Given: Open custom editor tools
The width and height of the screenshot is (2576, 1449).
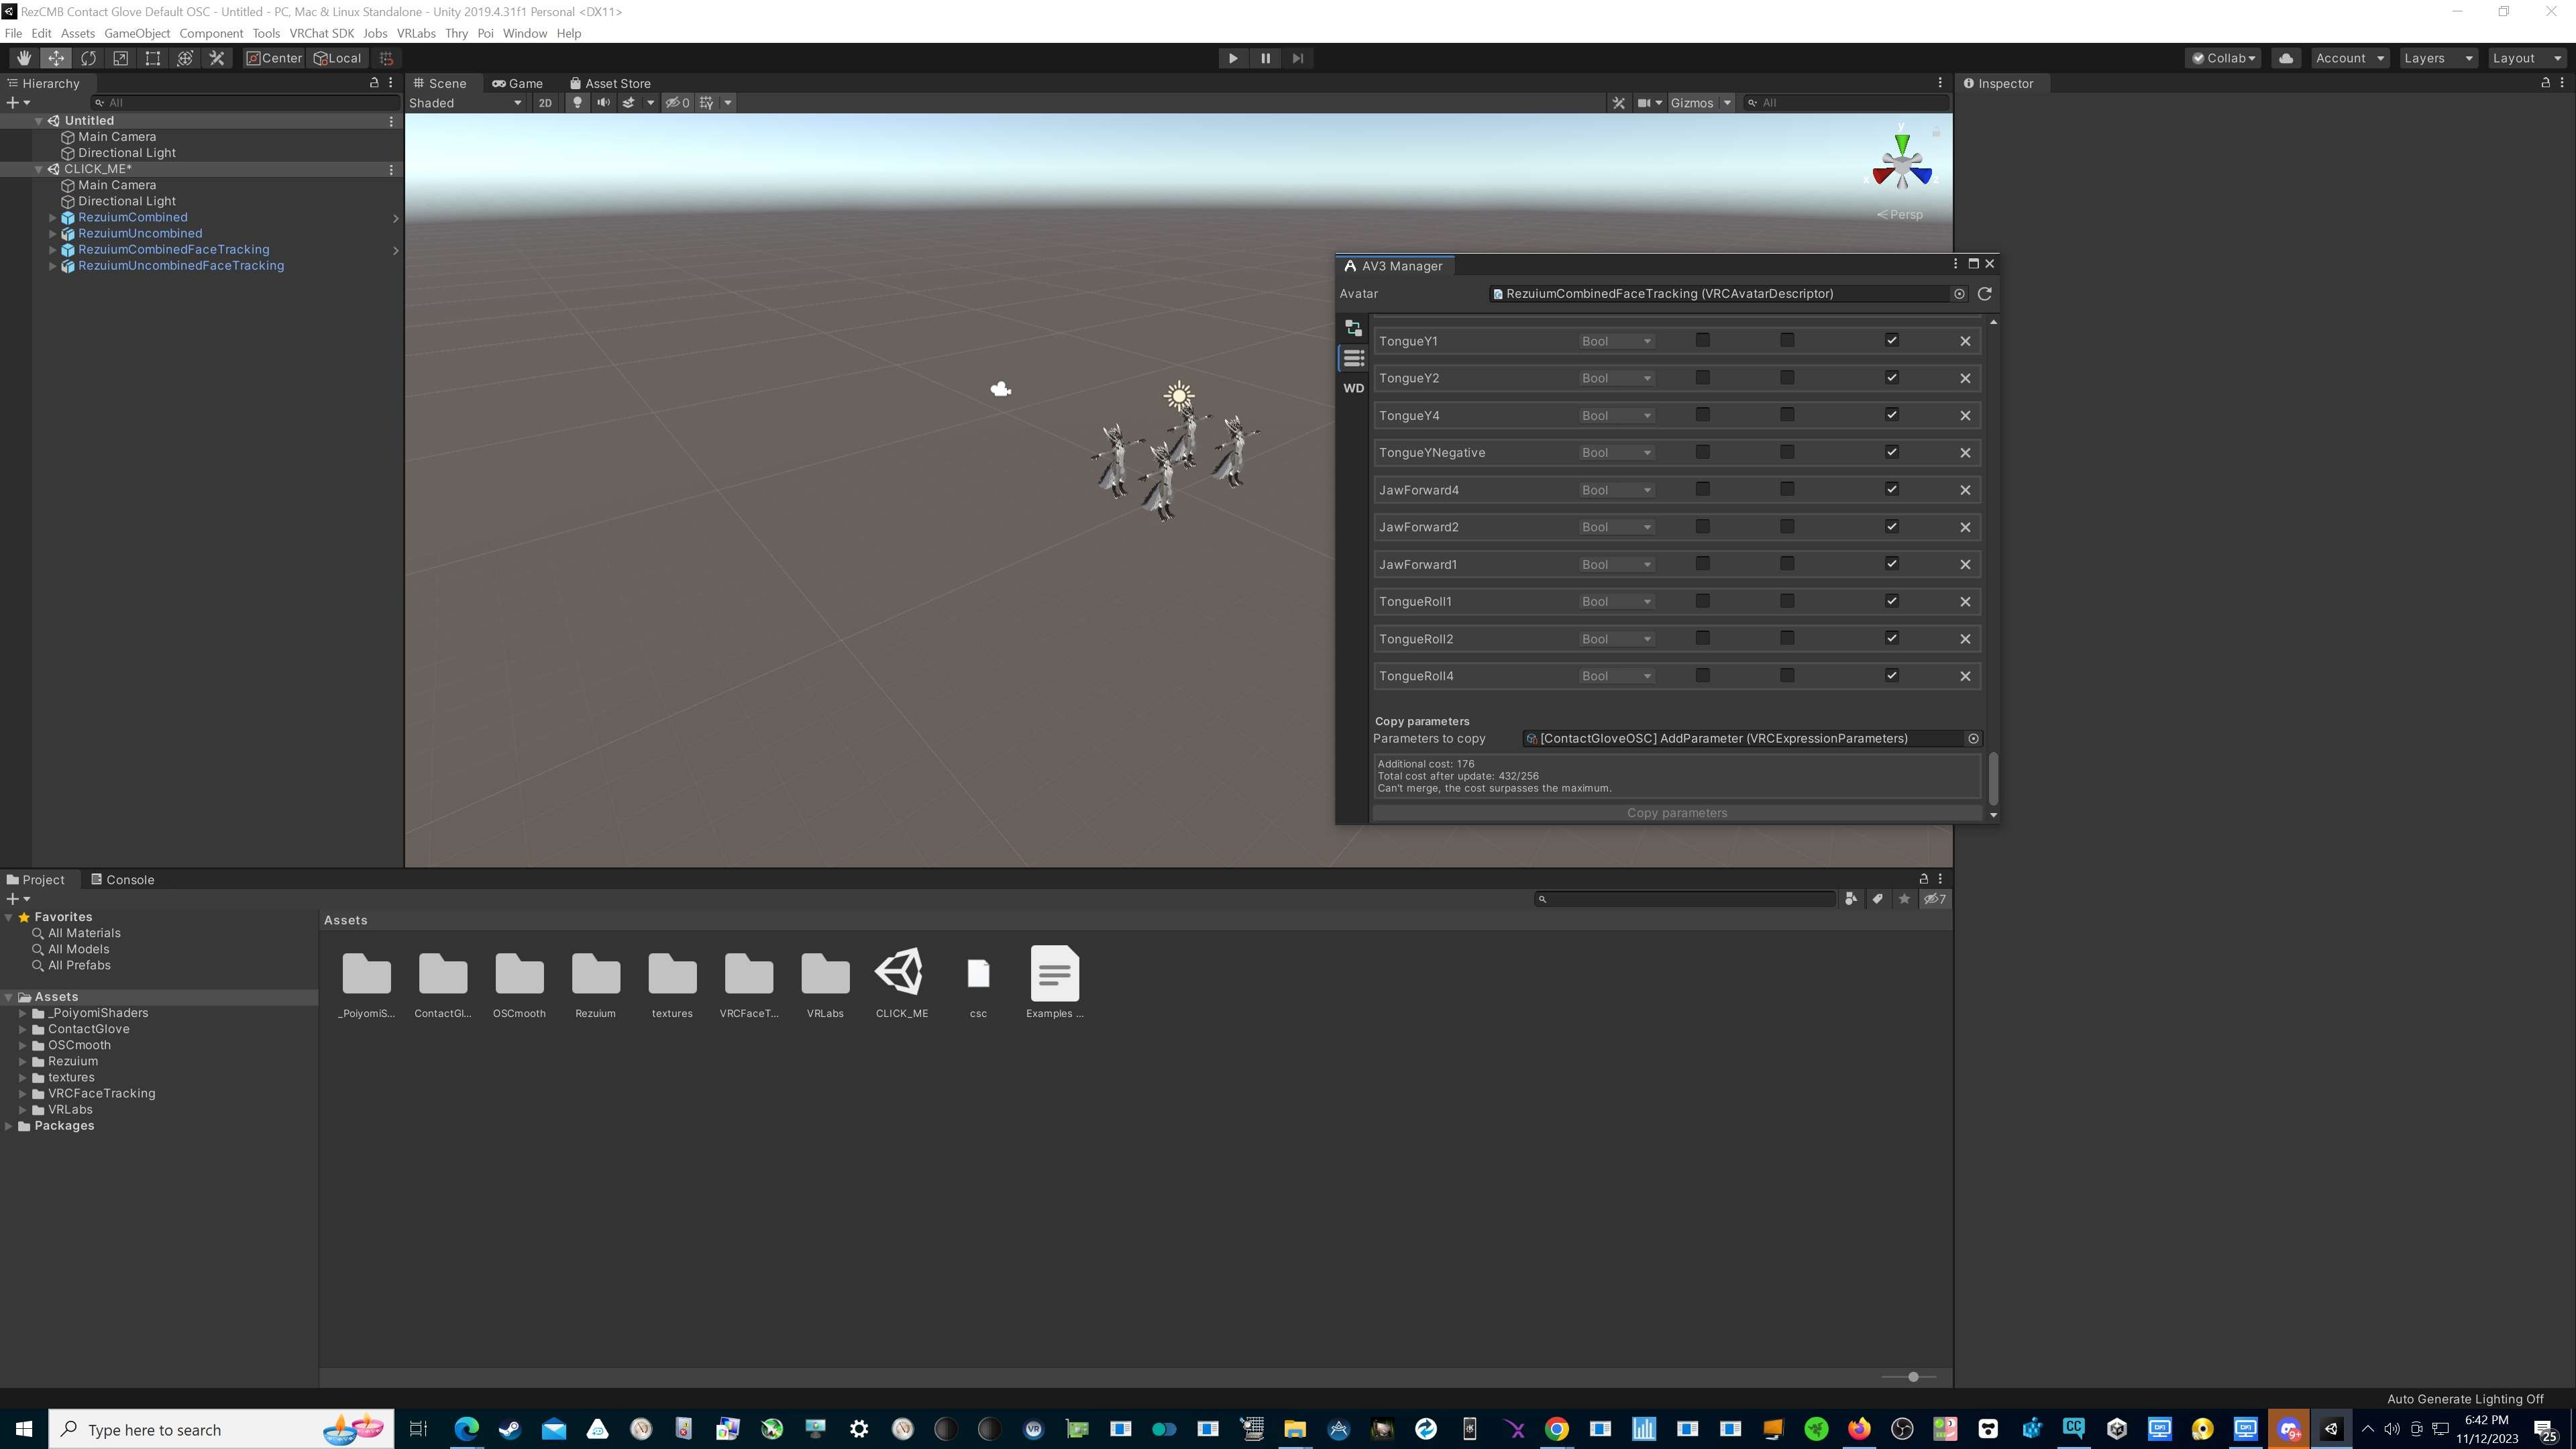Looking at the screenshot, I should [216, 58].
